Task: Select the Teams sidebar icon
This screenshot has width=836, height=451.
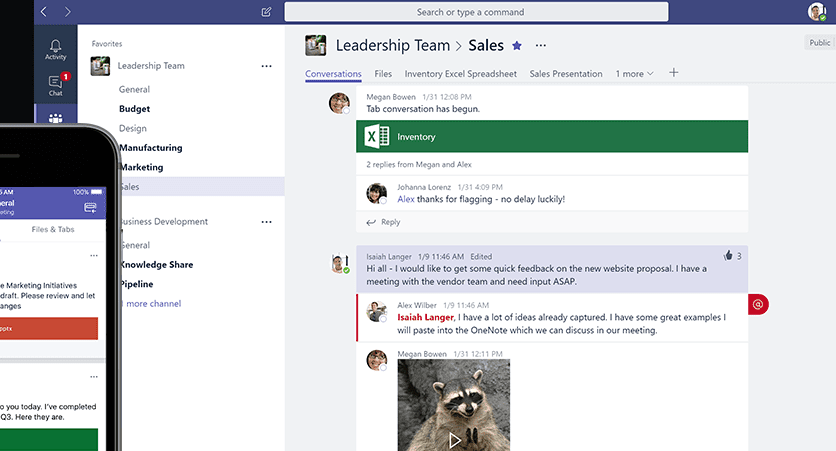Action: (x=55, y=118)
